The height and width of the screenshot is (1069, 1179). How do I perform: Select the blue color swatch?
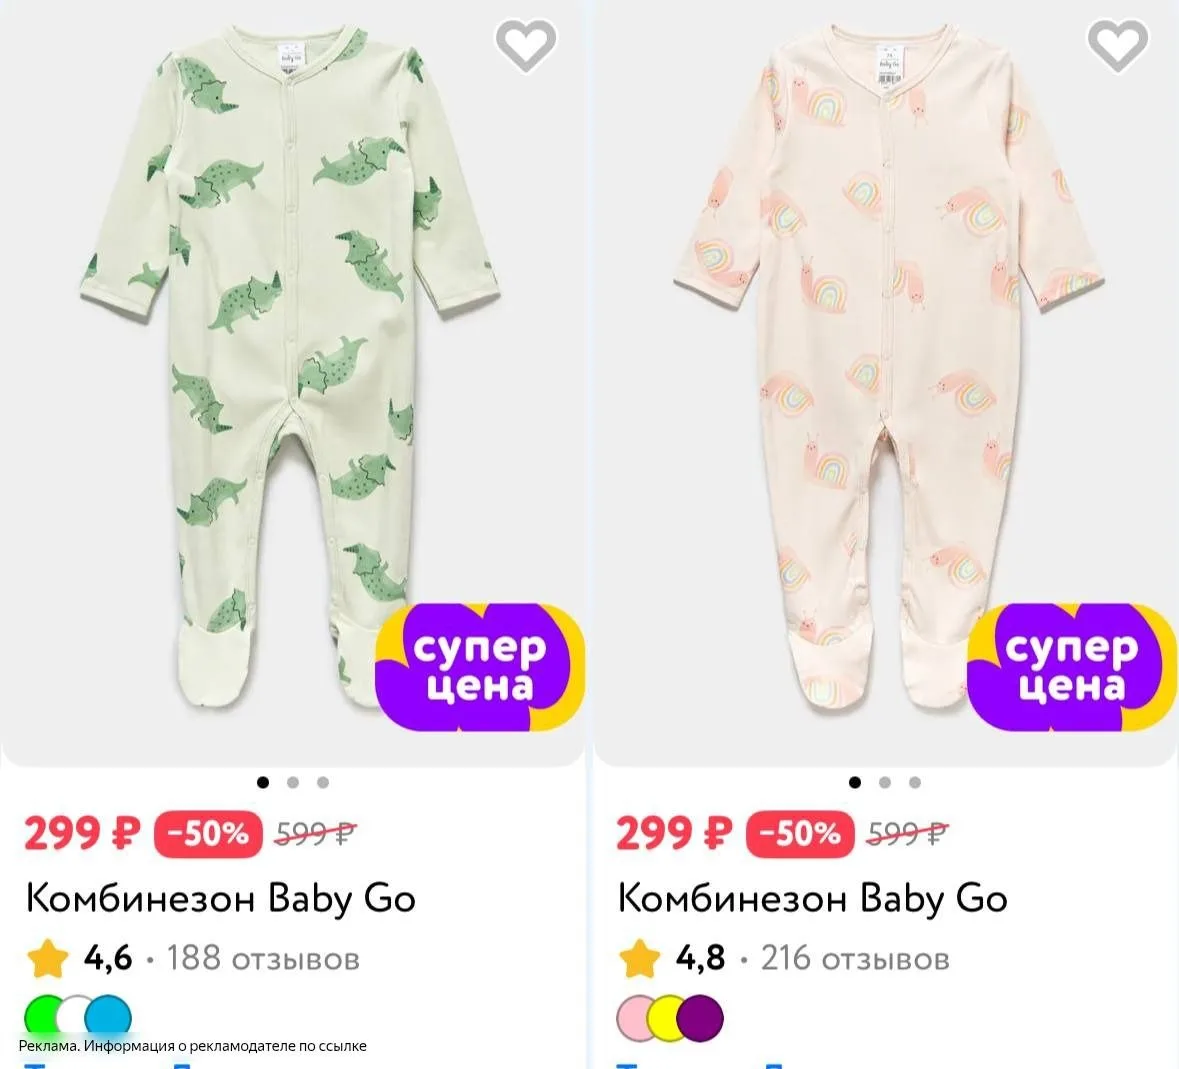click(x=108, y=1017)
